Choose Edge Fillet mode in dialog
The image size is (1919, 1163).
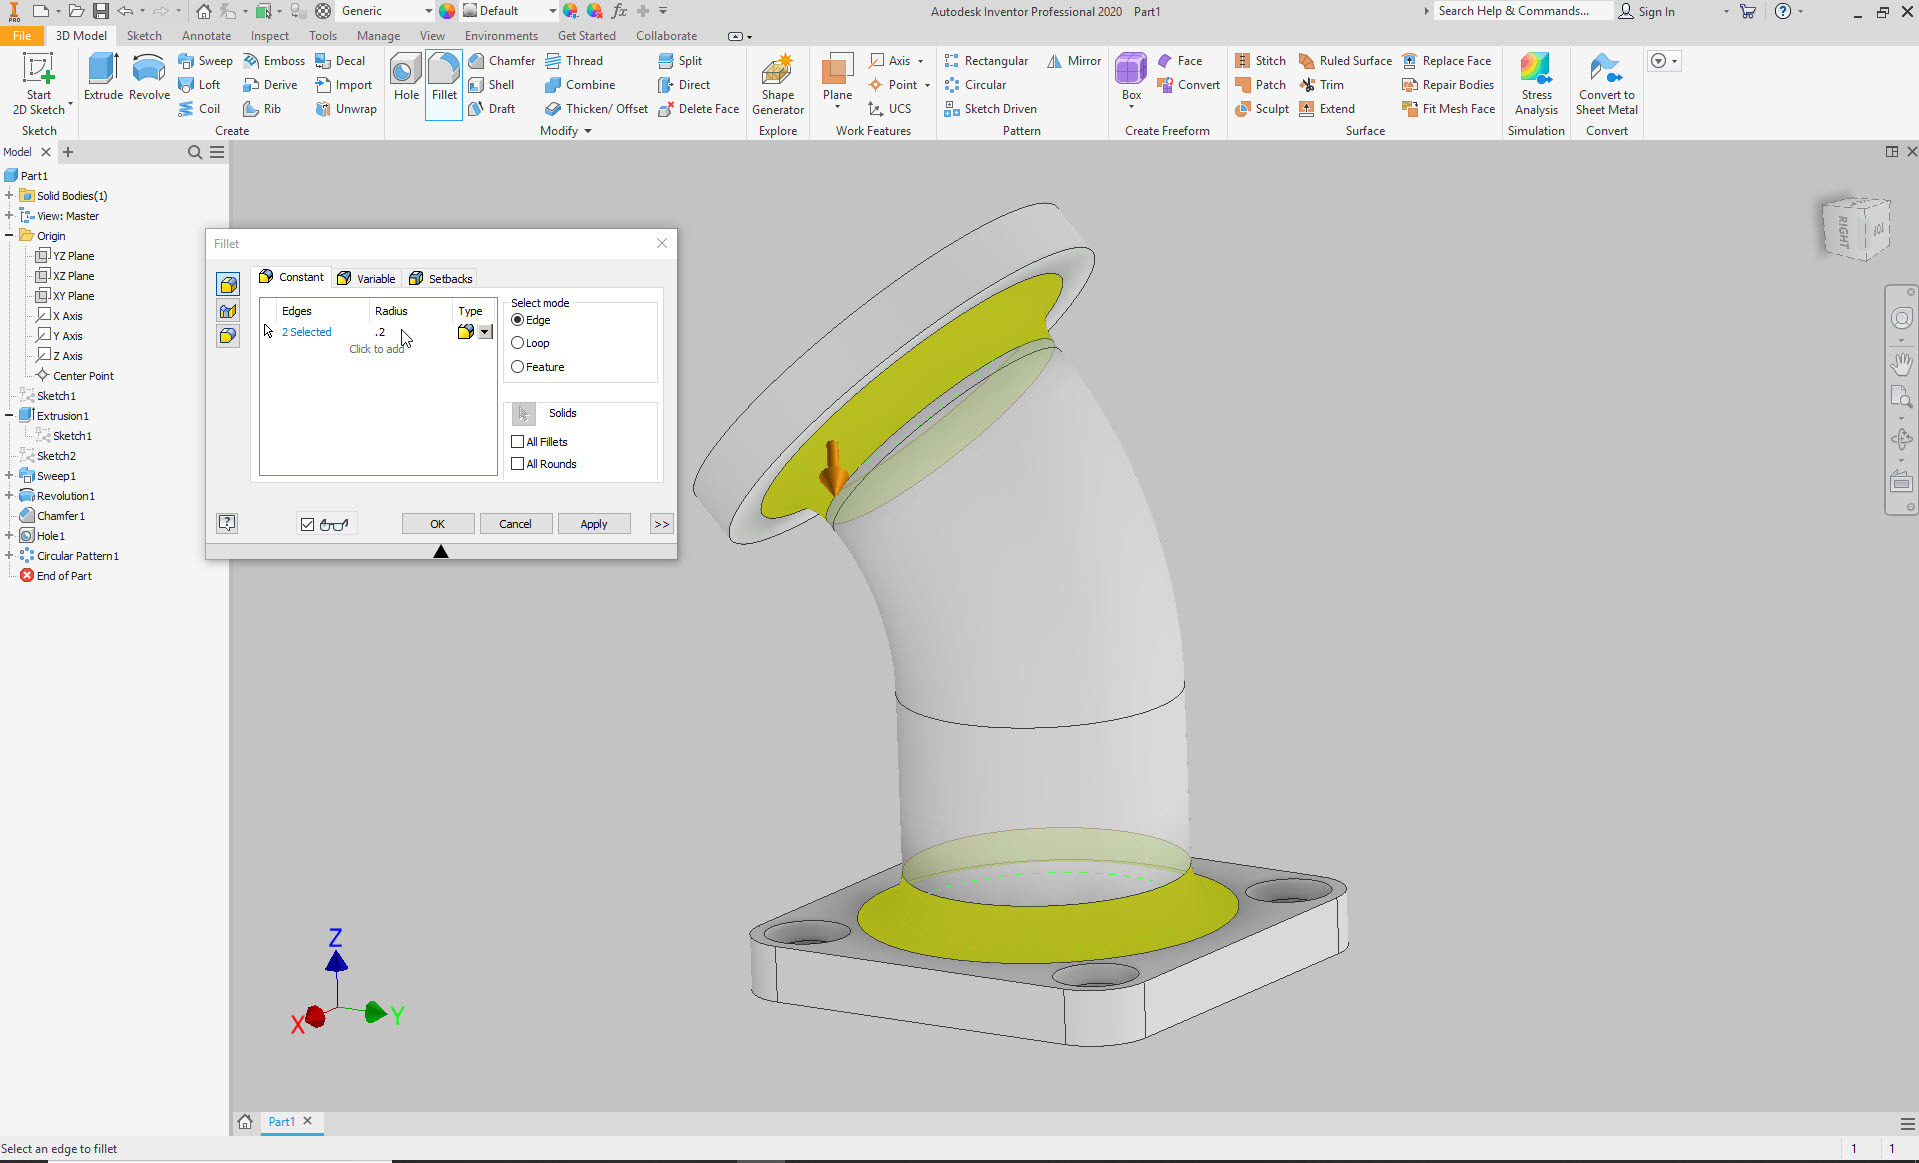(228, 285)
